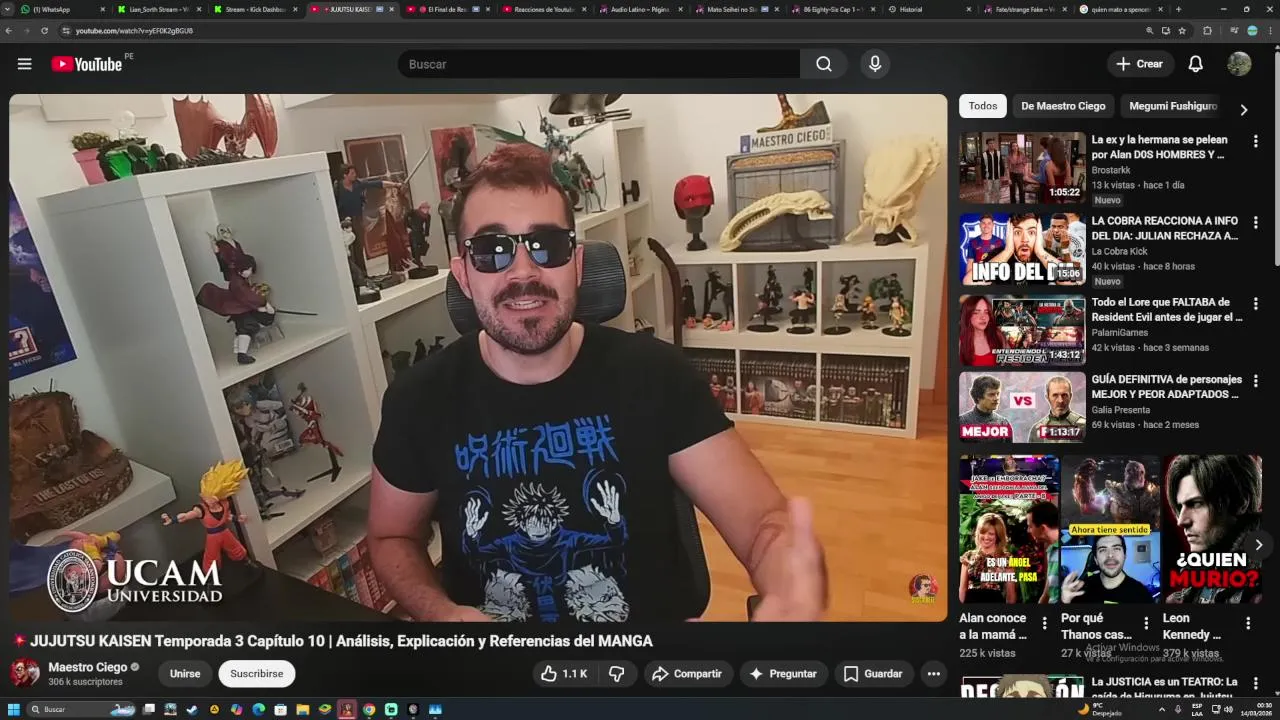Open the "ES UN ÁNGEL" short thumbnail
Image resolution: width=1280 pixels, height=720 pixels.
point(1009,530)
